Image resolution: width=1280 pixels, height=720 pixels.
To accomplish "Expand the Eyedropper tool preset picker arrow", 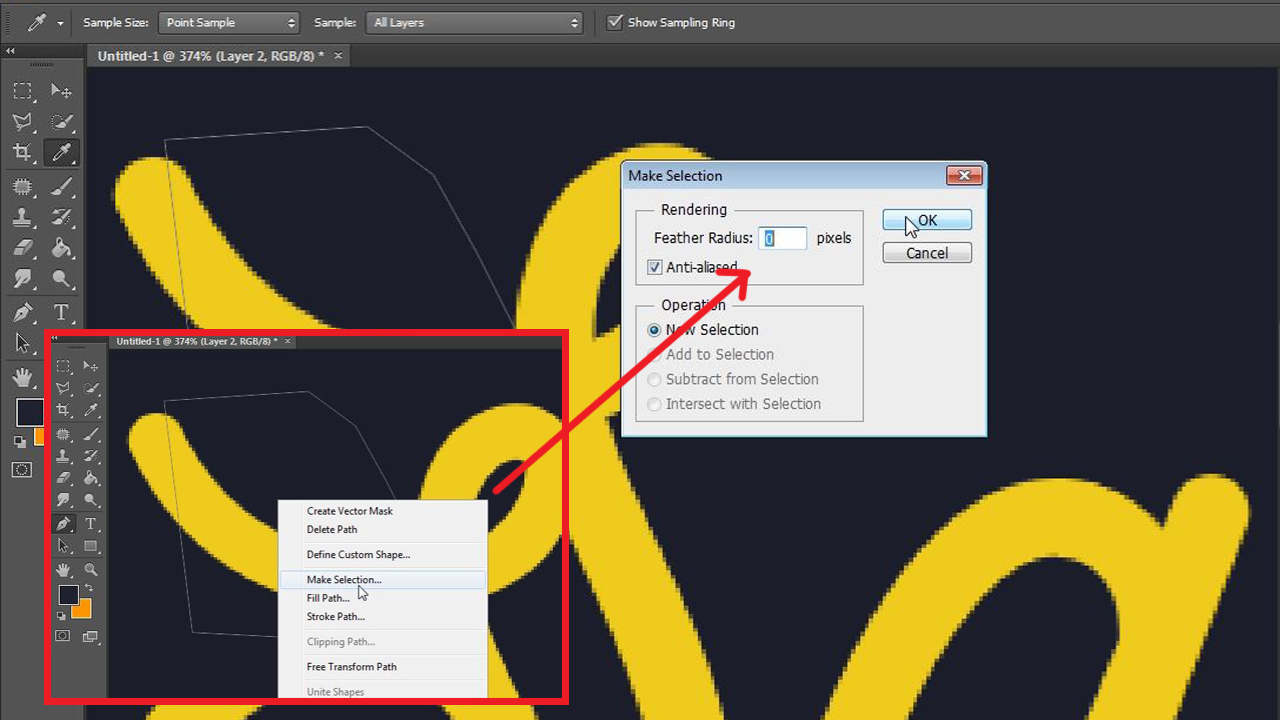I will click(x=61, y=23).
